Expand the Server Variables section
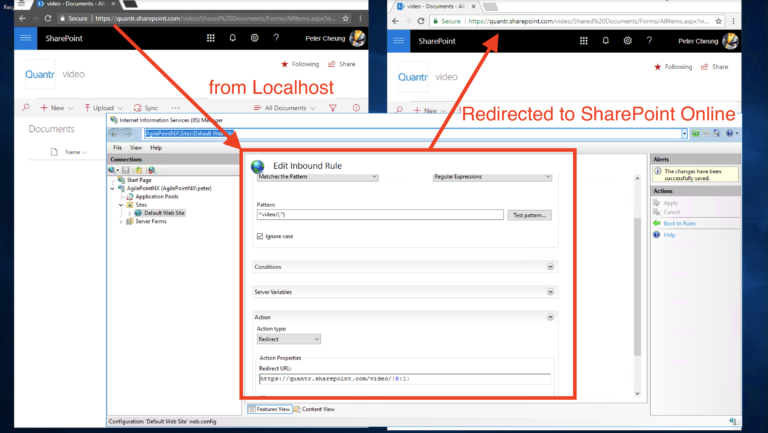 tap(550, 291)
